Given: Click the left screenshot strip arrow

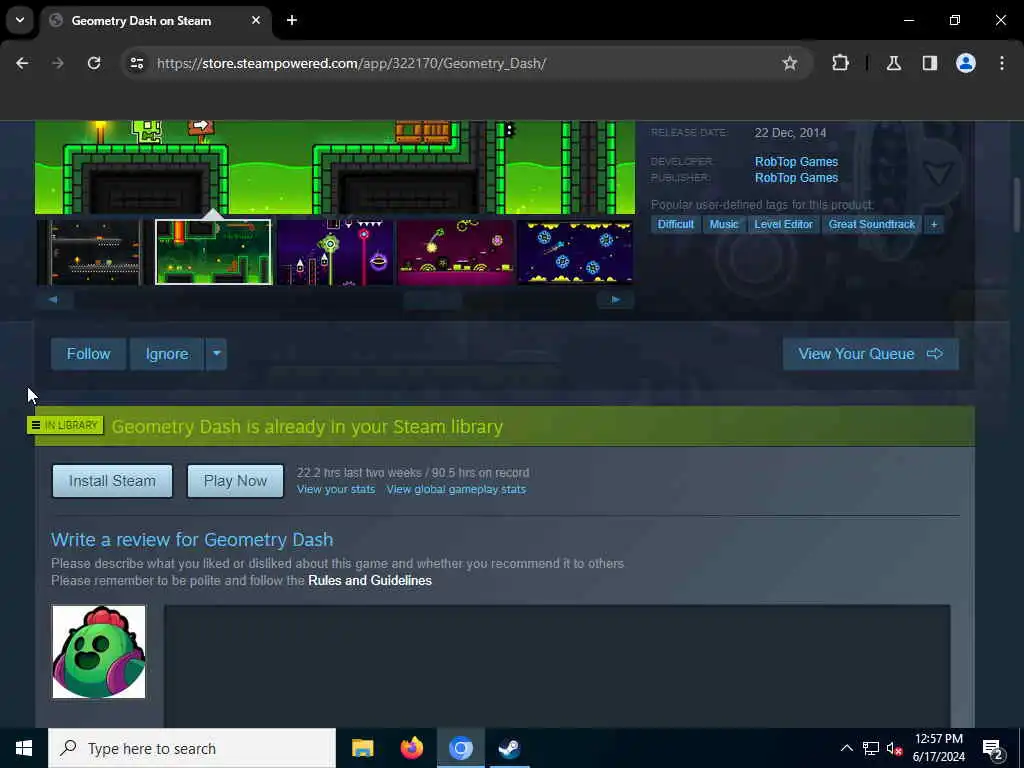Looking at the screenshot, I should [54, 300].
